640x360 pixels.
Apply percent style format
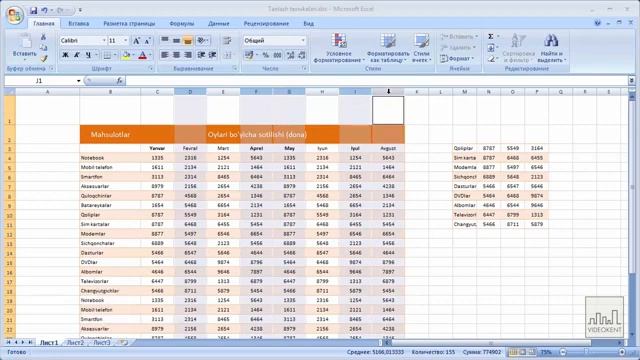(x=266, y=55)
